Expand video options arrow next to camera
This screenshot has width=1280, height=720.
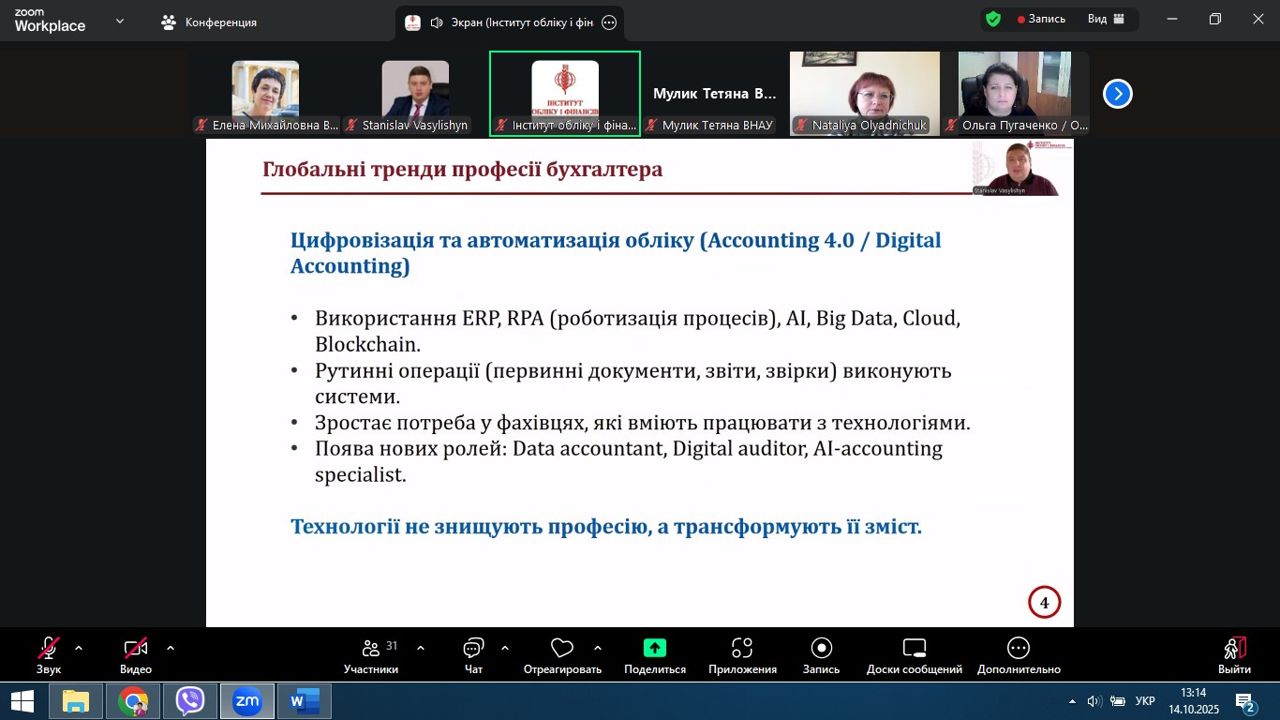[170, 648]
